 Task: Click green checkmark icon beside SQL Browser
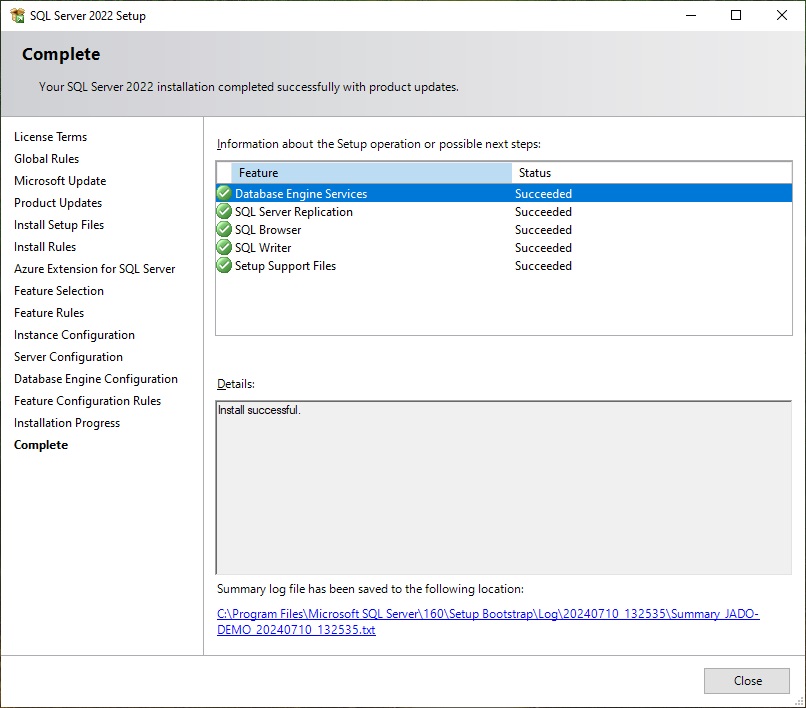pos(224,229)
